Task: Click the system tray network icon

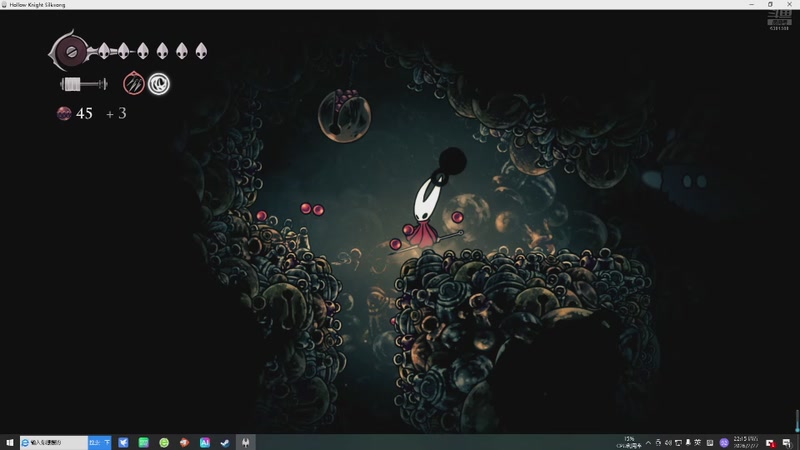Action: (678, 443)
